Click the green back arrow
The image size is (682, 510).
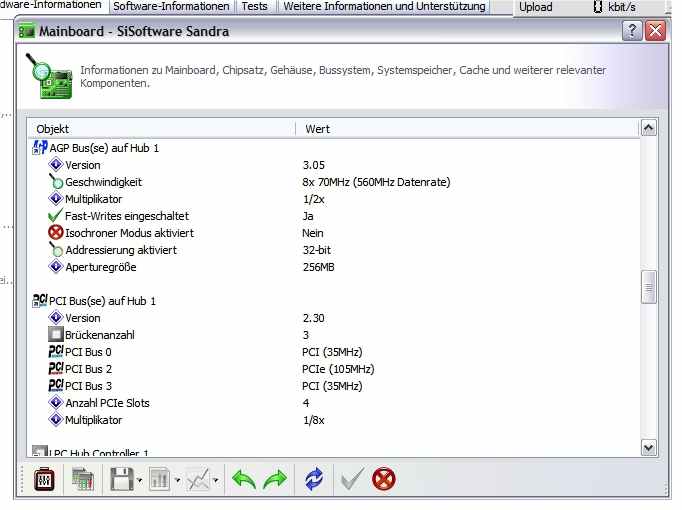244,480
